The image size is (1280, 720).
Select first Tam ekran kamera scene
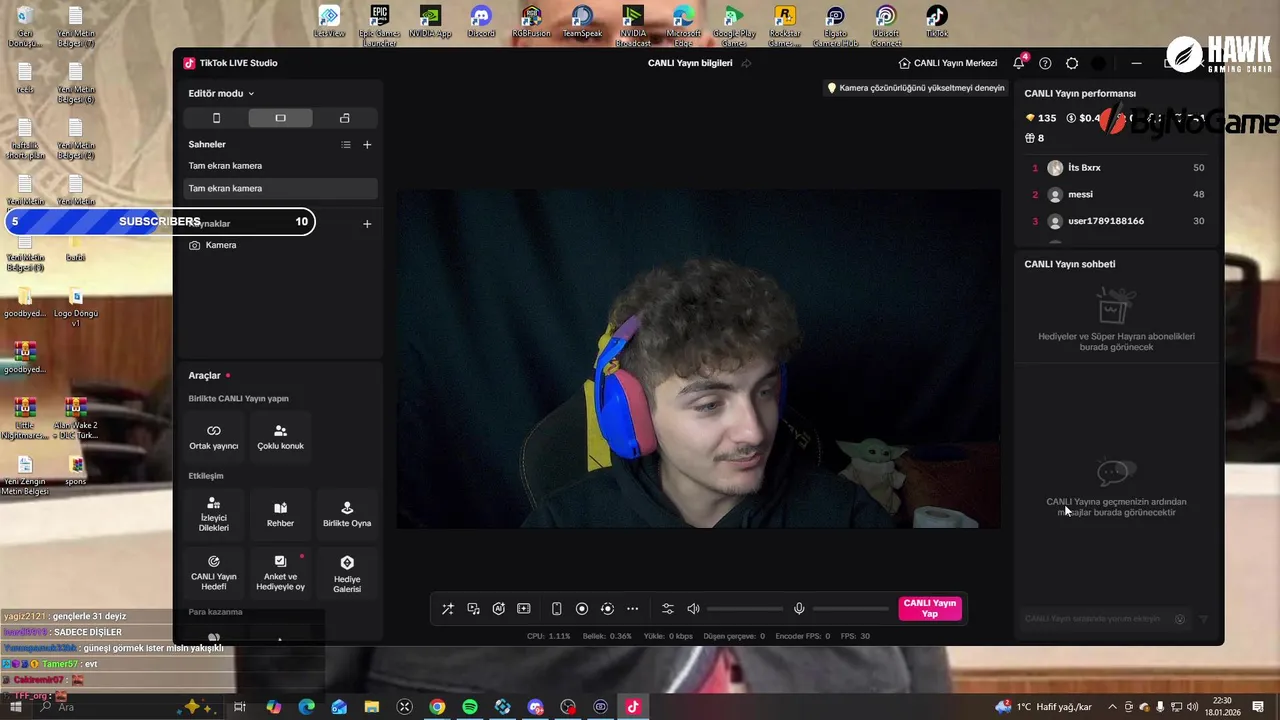tap(280, 166)
